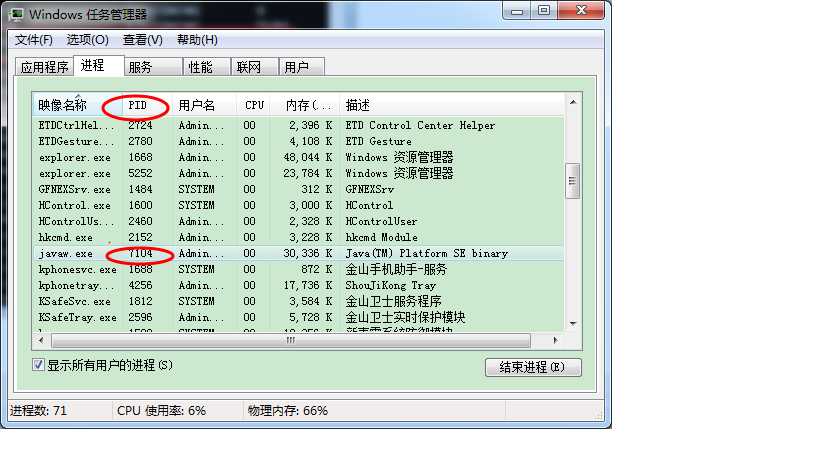Toggle 显示所有用户的进程 checkbox
This screenshot has height=460, width=819.
point(38,364)
